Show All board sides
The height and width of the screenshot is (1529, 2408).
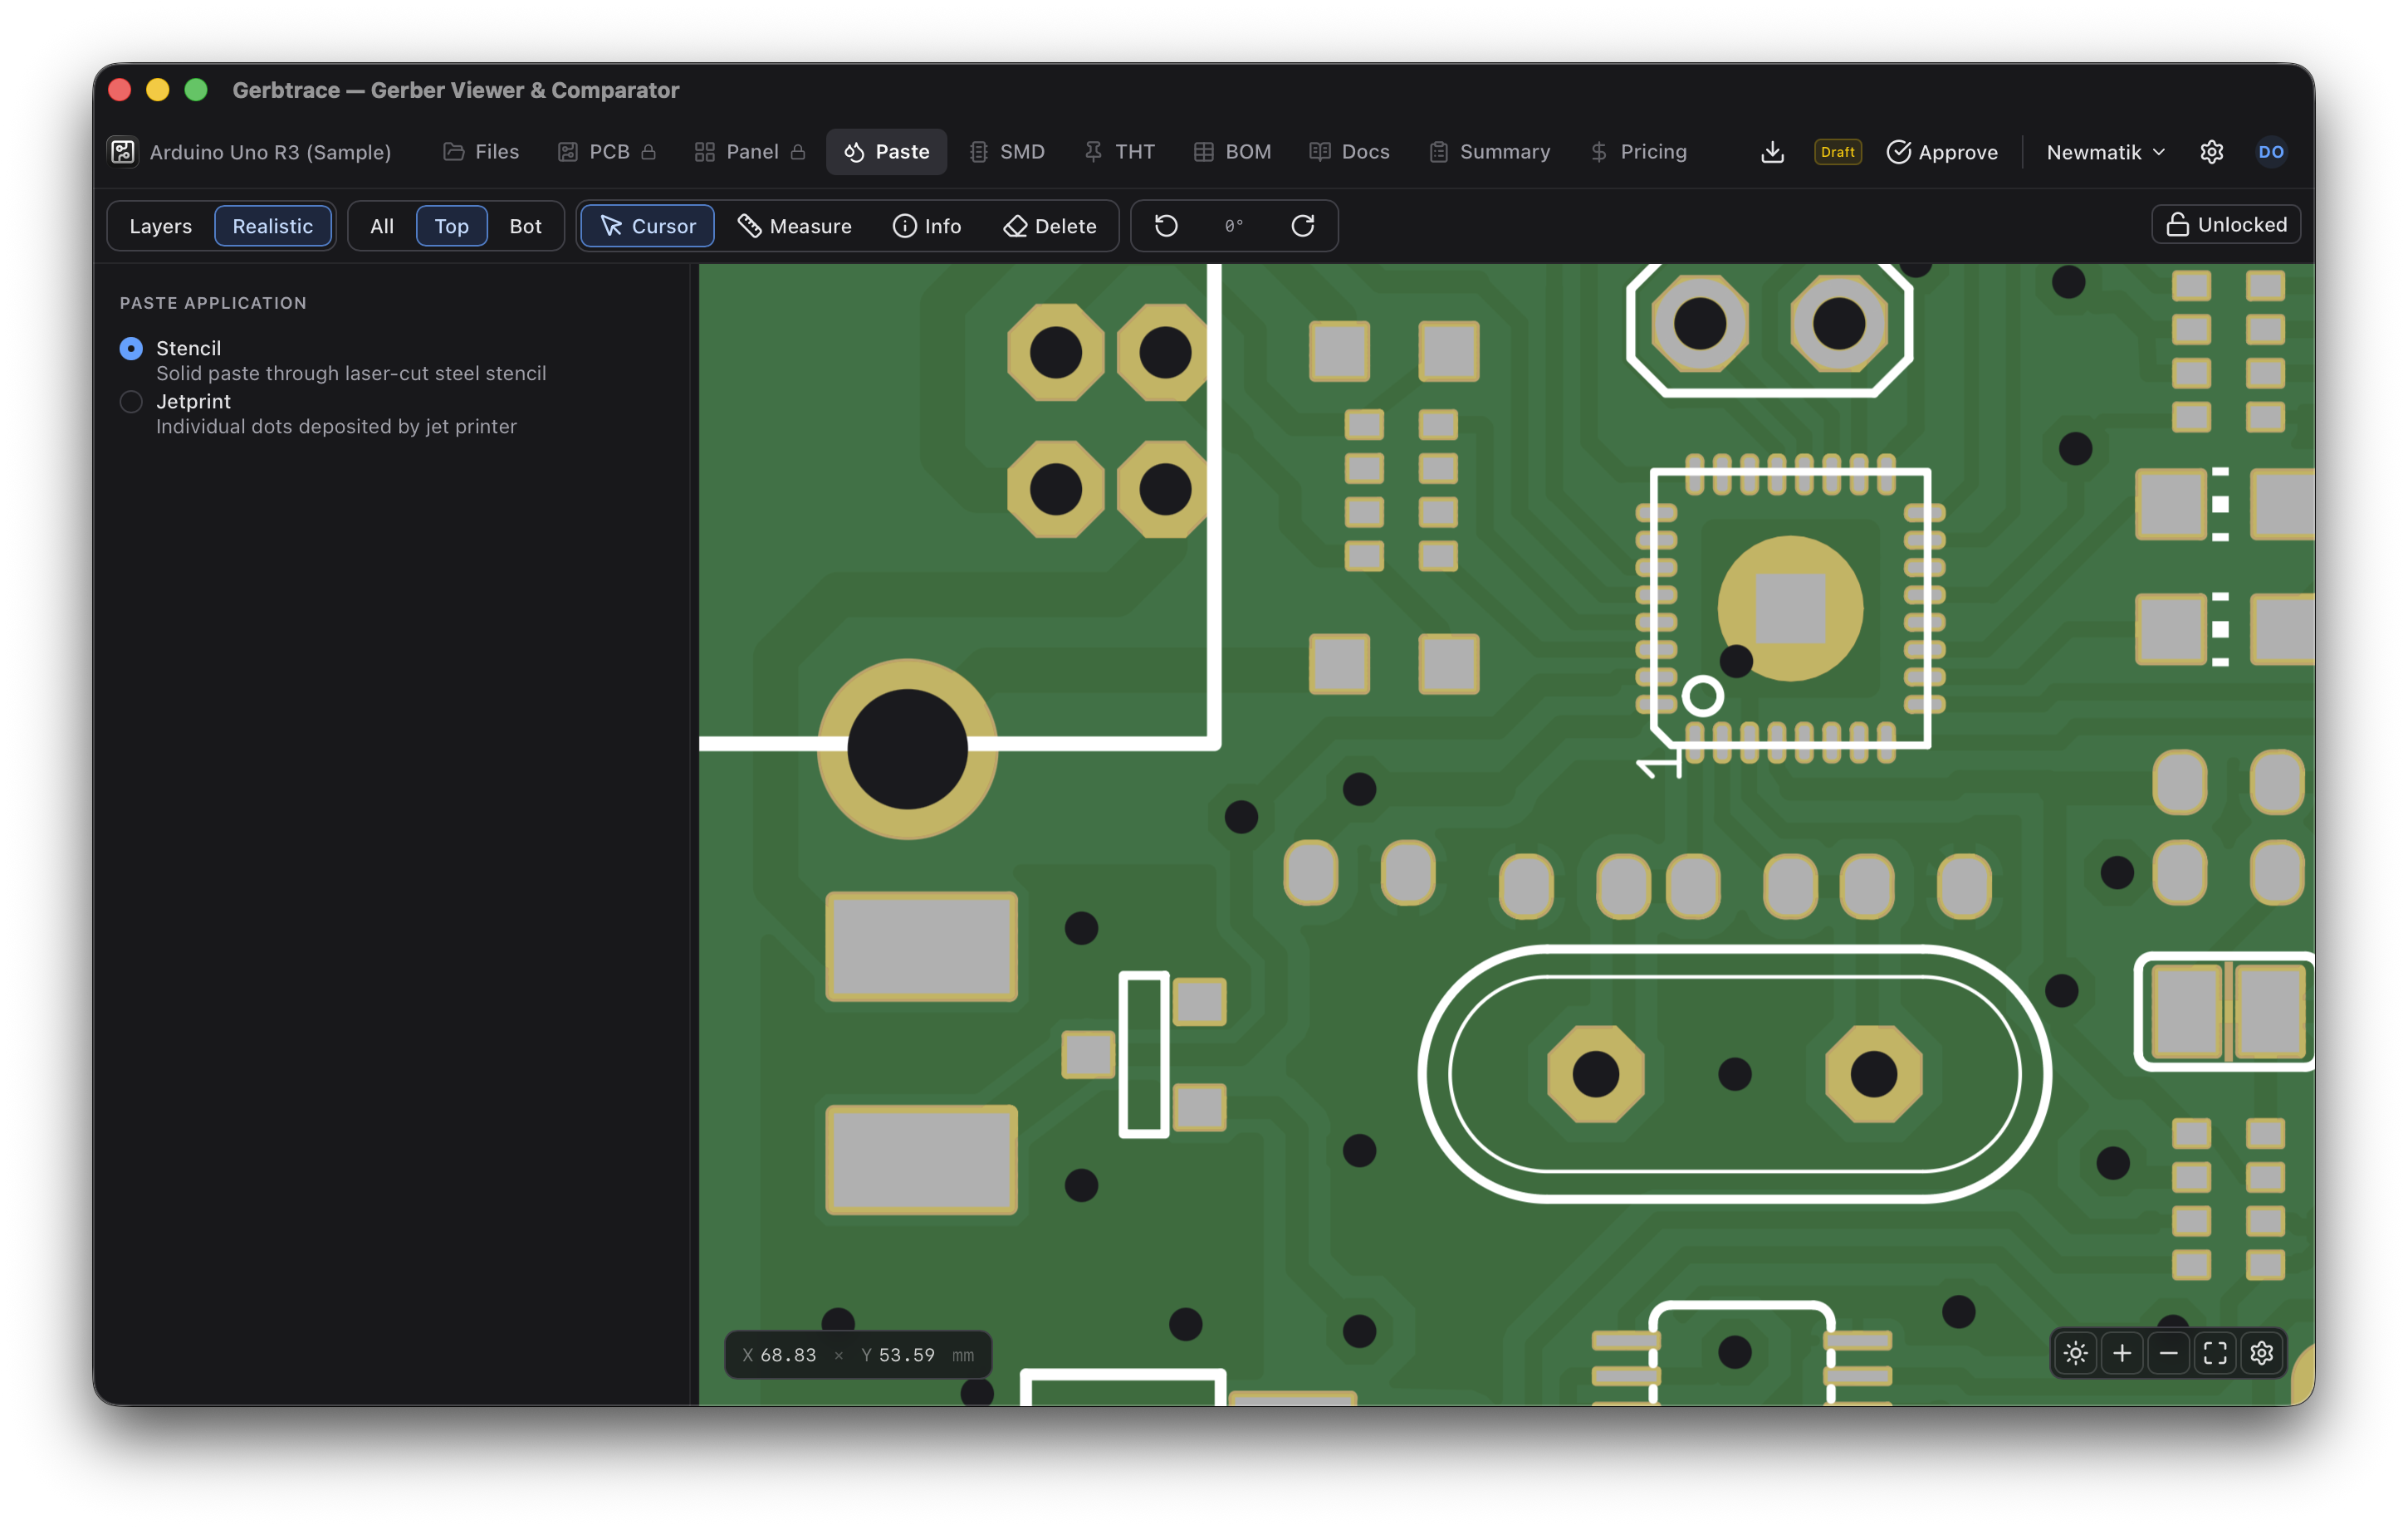382,226
